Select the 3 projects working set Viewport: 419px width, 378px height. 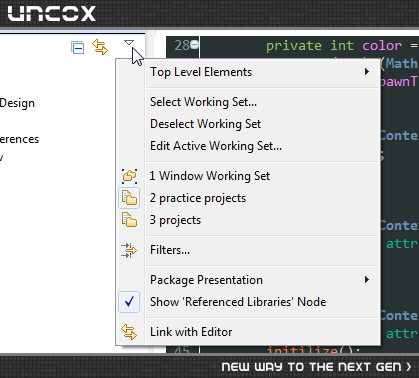[175, 220]
